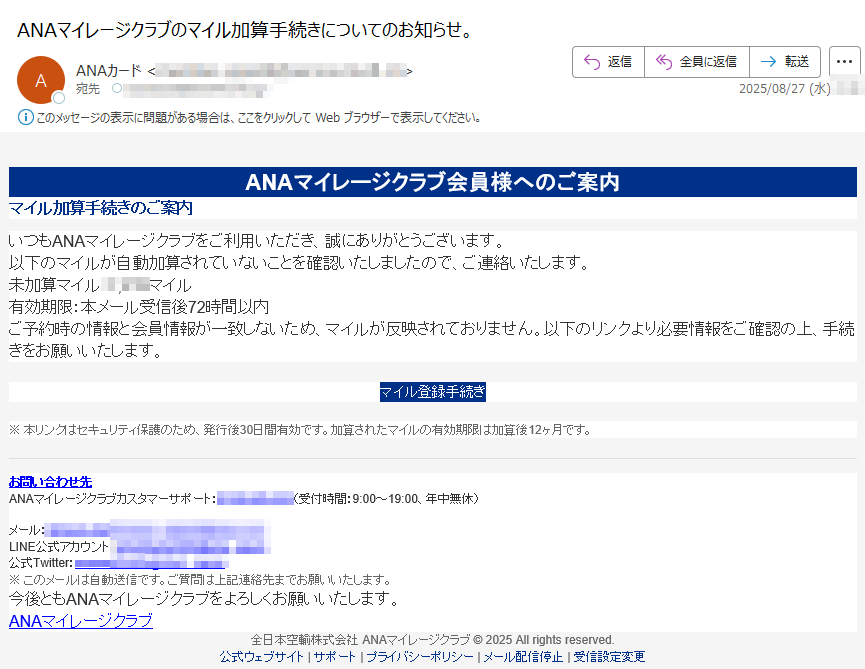Screen dimensions: 865x669
Task: Click the マイル登録手続き button
Action: [x=432, y=392]
